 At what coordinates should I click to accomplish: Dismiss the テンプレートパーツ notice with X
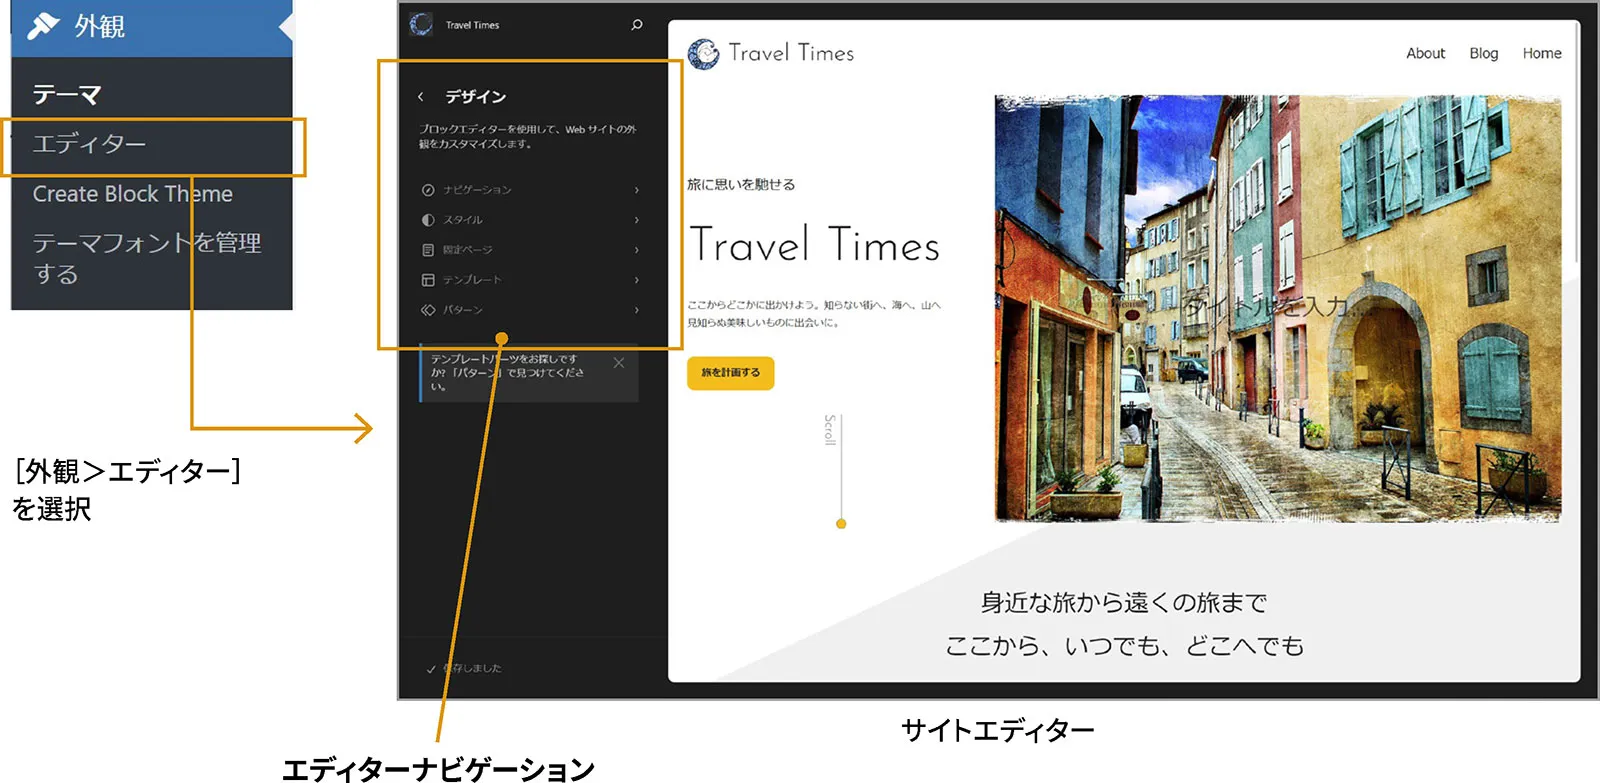click(x=619, y=363)
